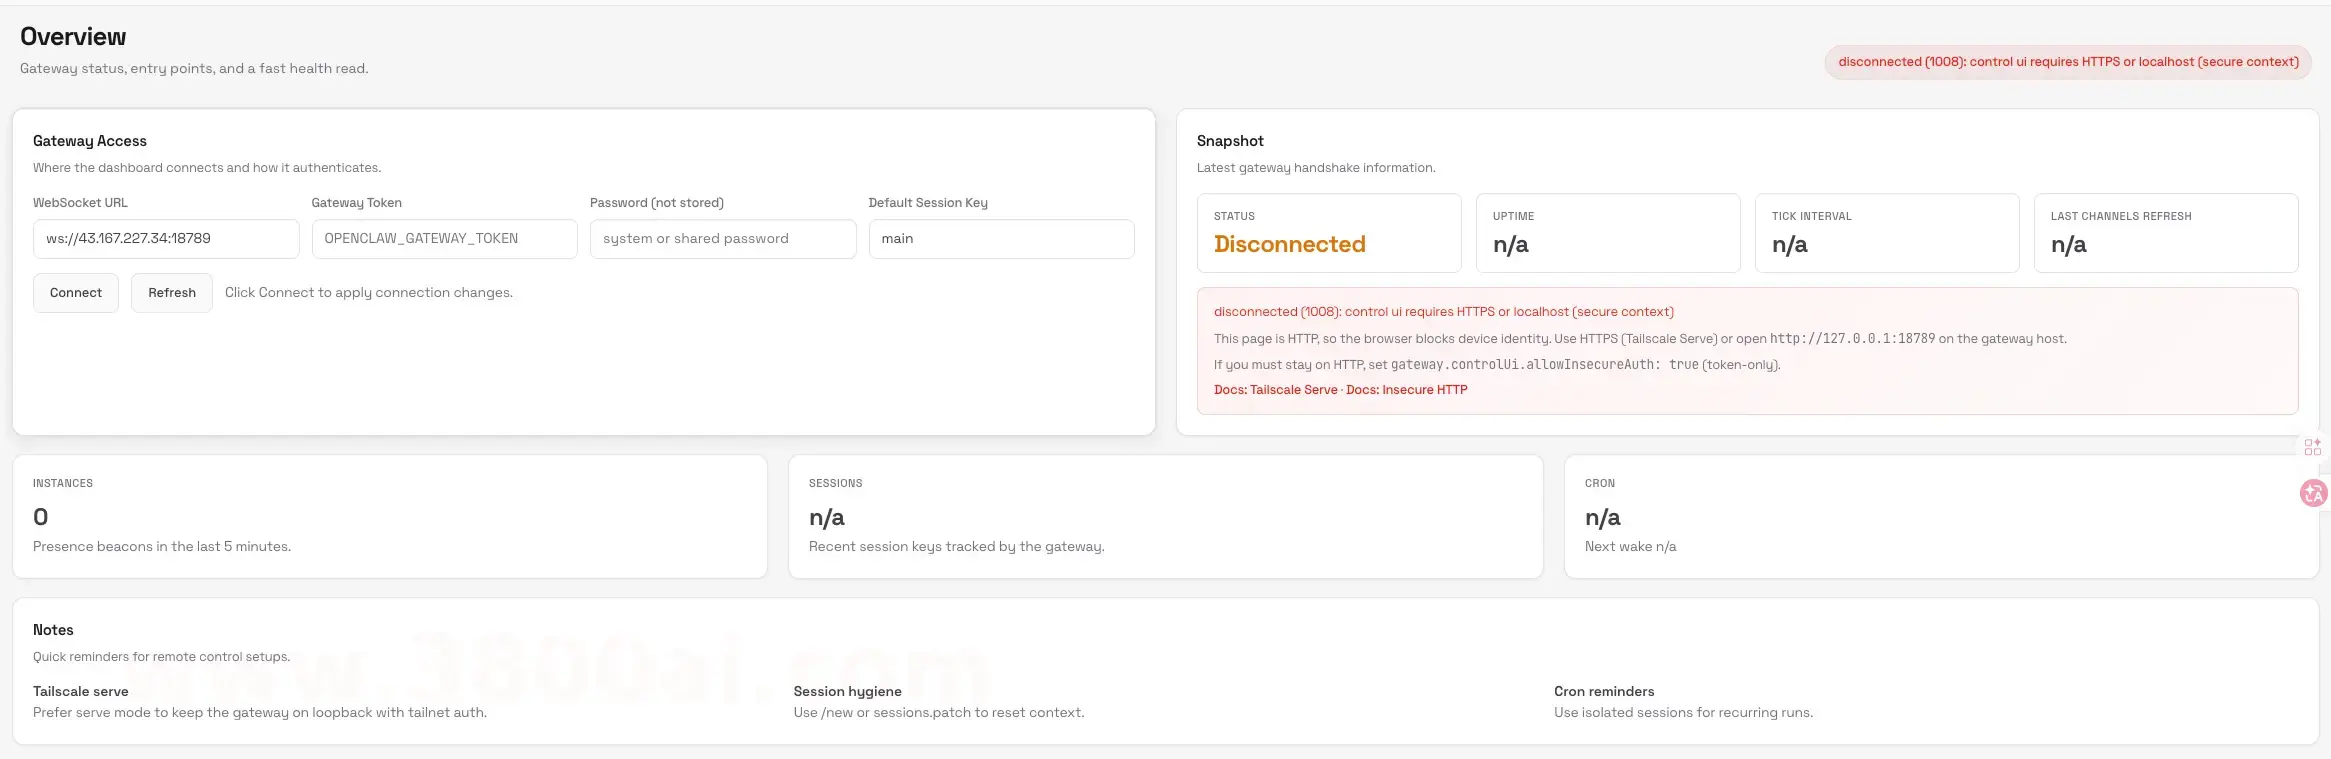This screenshot has width=2331, height=759.
Task: Click into the Gateway Token field
Action: tap(444, 239)
